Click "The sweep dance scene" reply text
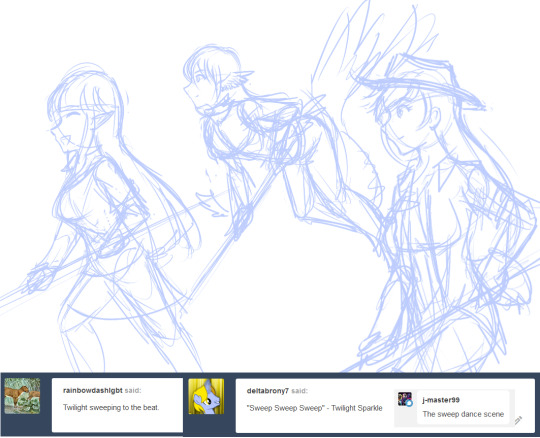 pyautogui.click(x=463, y=414)
